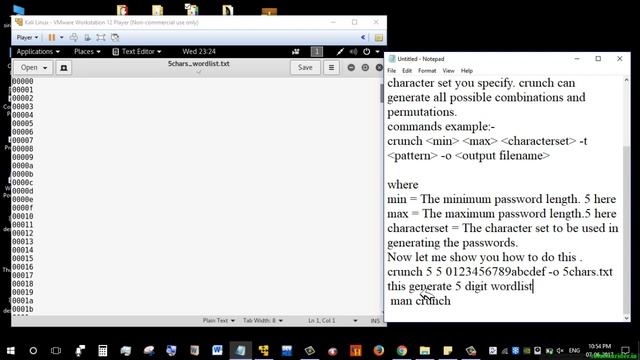
Task: Open Calculator from taskbar
Action: click(x=102, y=350)
